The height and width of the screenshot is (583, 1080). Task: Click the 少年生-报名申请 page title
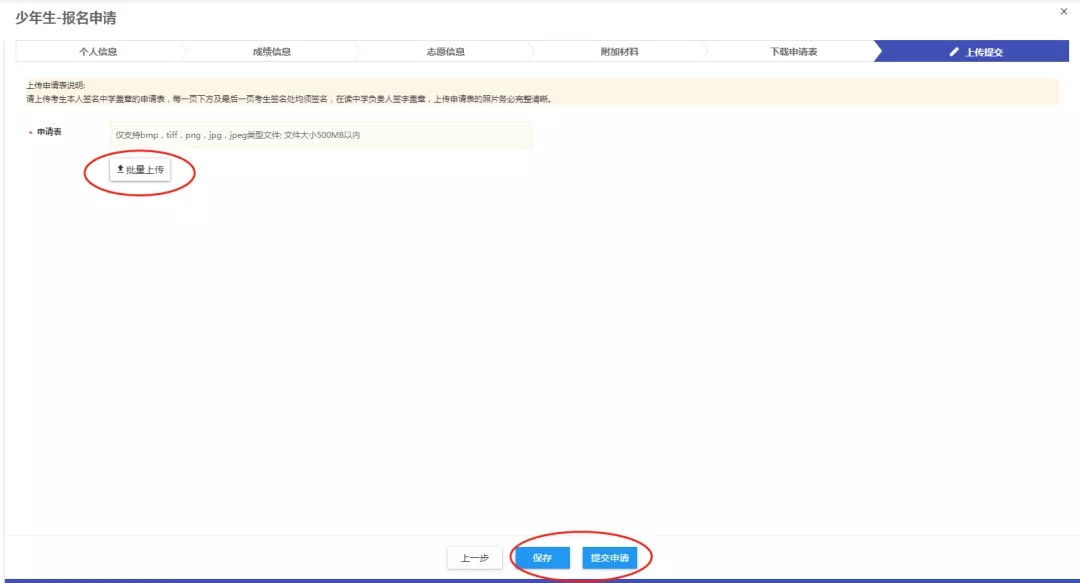click(65, 17)
